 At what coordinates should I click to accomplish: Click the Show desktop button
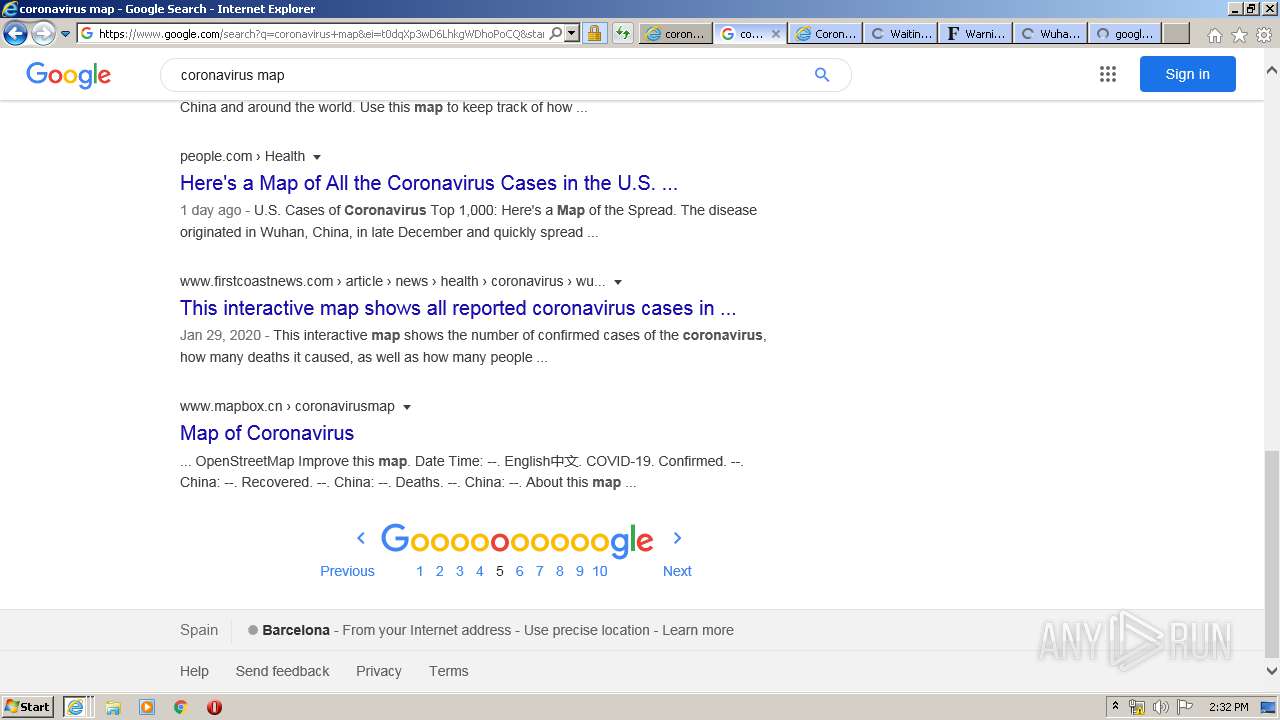pyautogui.click(x=1268, y=707)
